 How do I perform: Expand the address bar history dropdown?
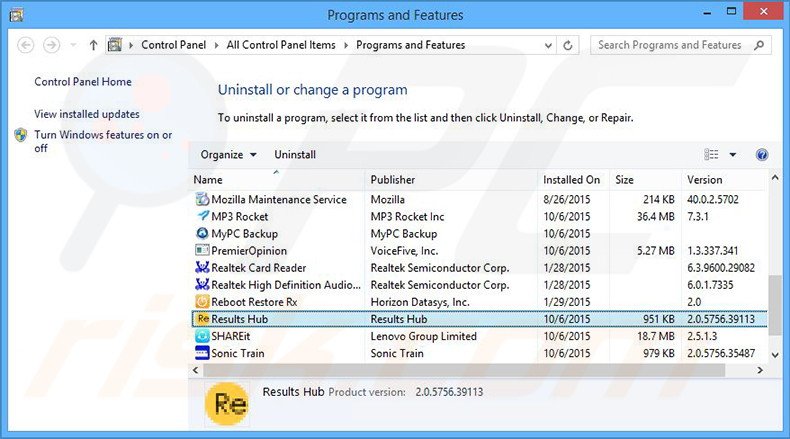[548, 45]
